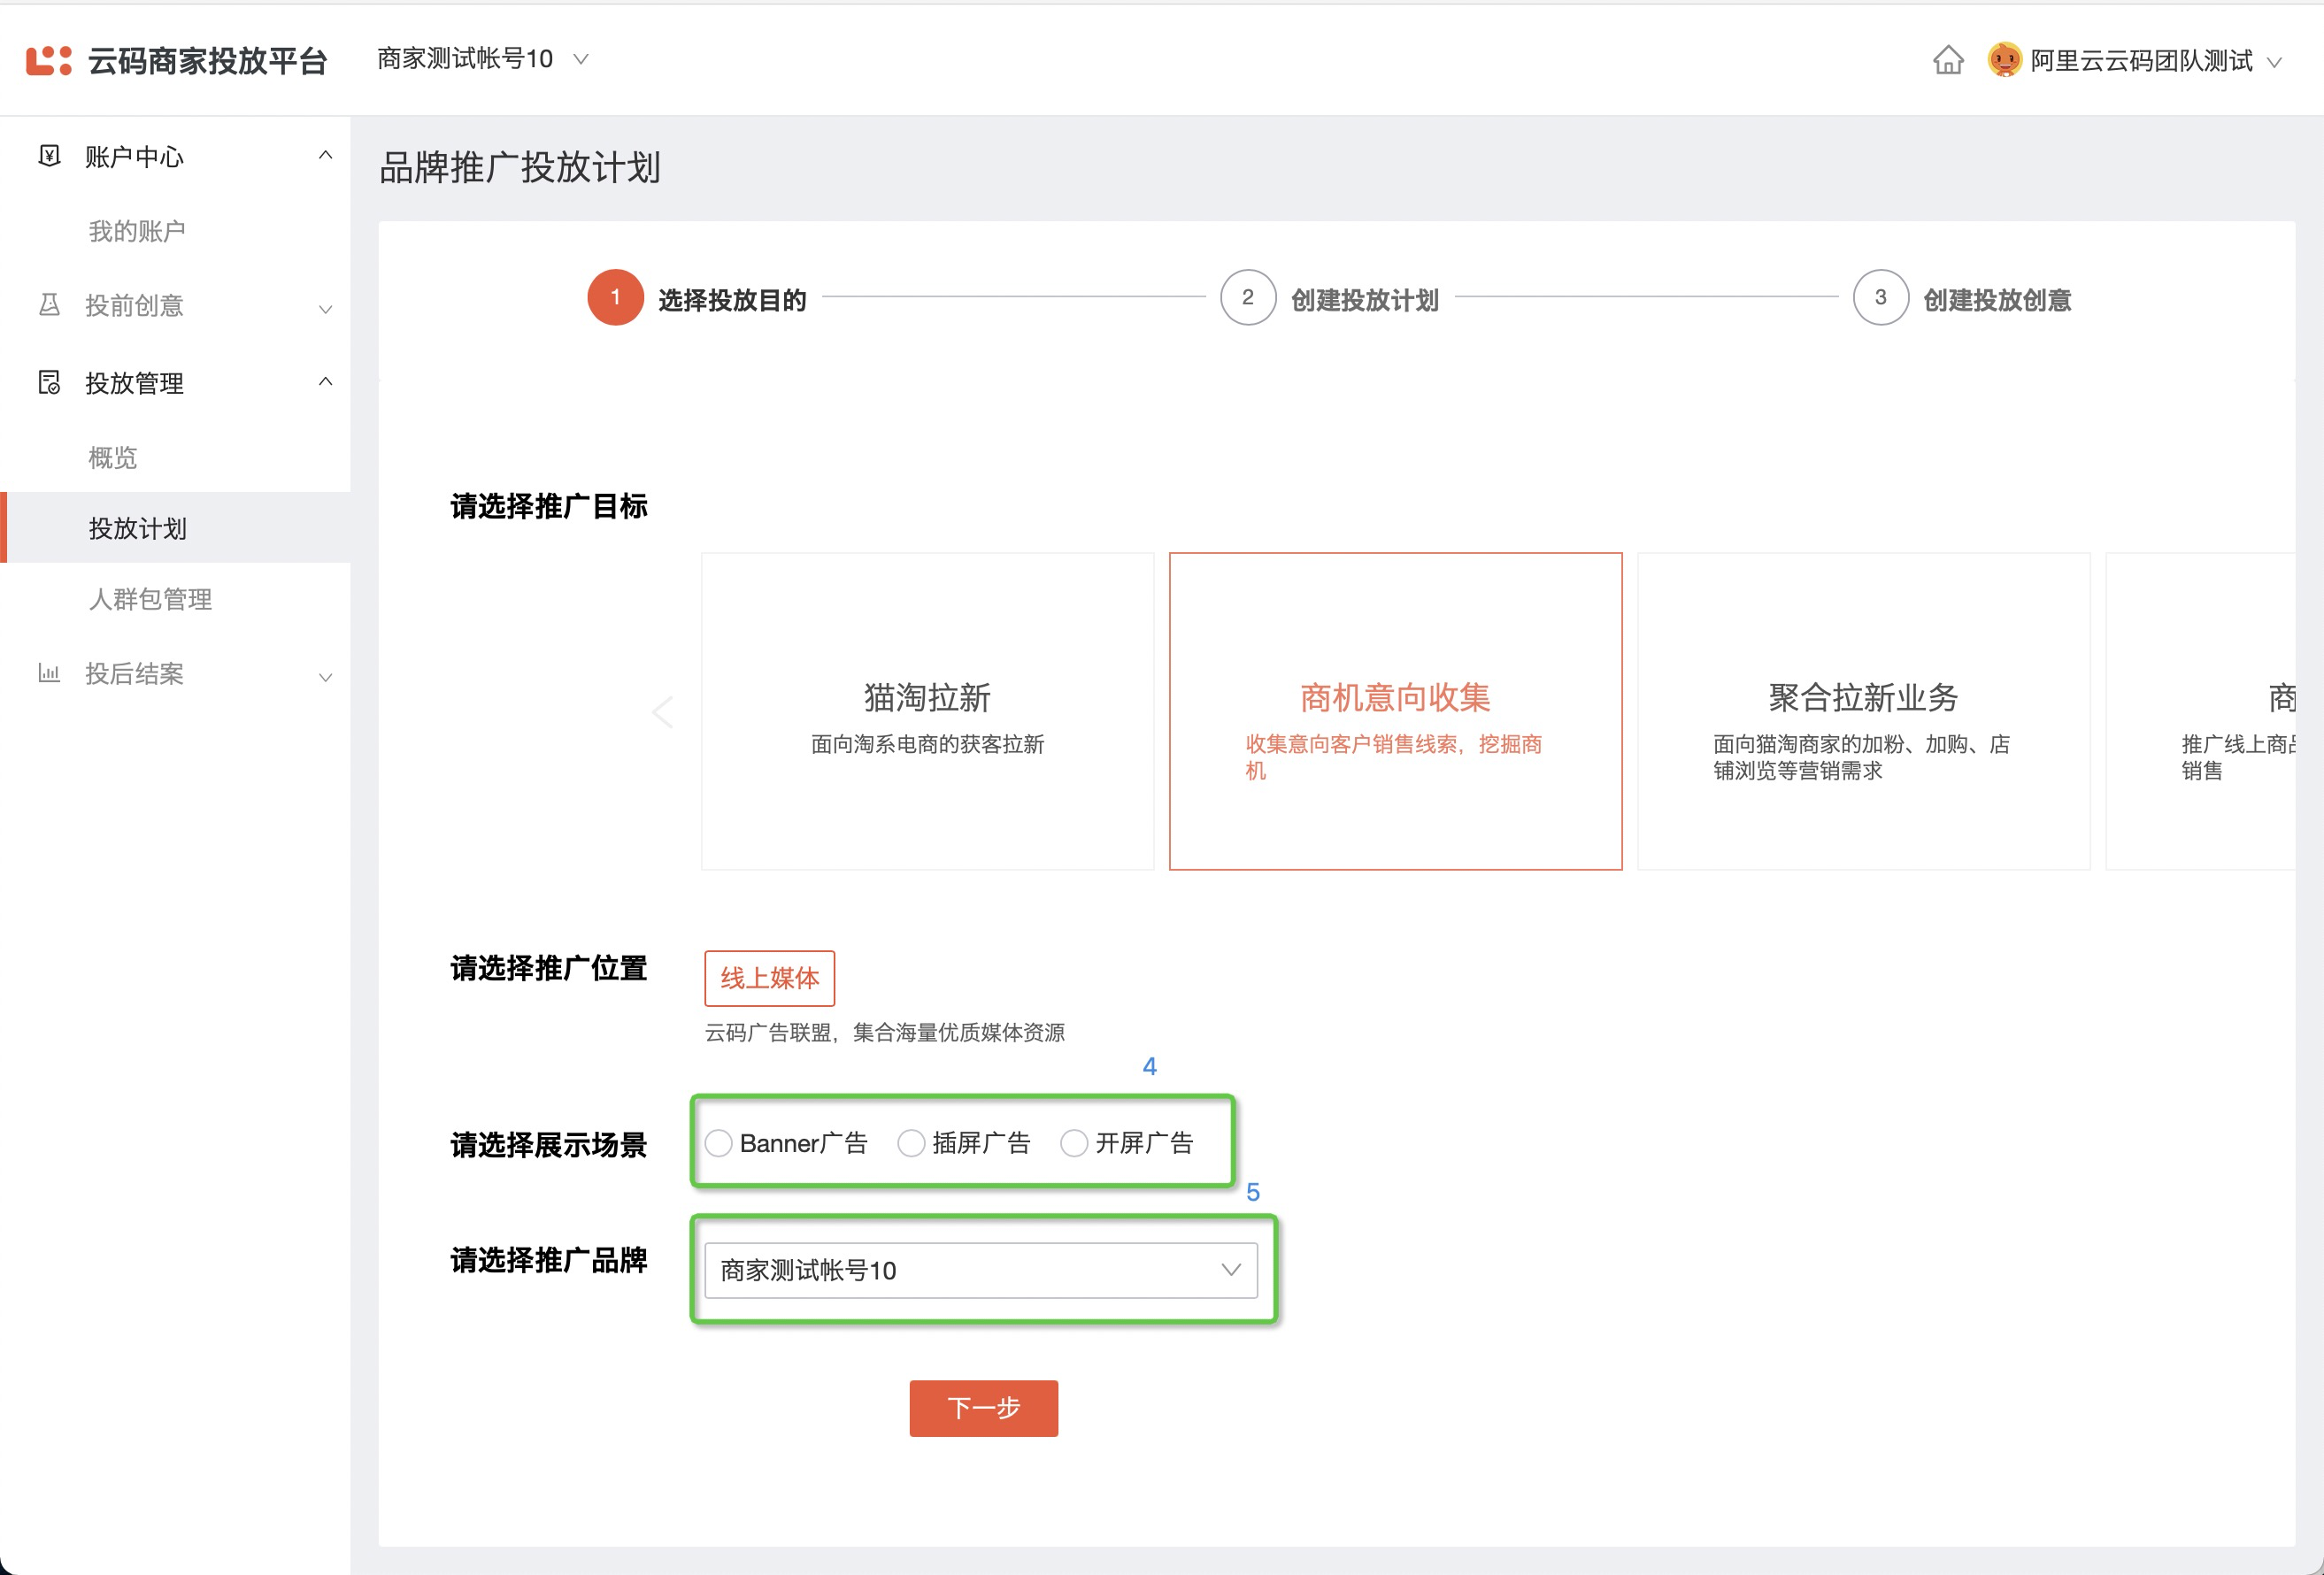This screenshot has height=1575, width=2324.
Task: Click the 请选择推广品牌 label
Action: pos(549,1260)
